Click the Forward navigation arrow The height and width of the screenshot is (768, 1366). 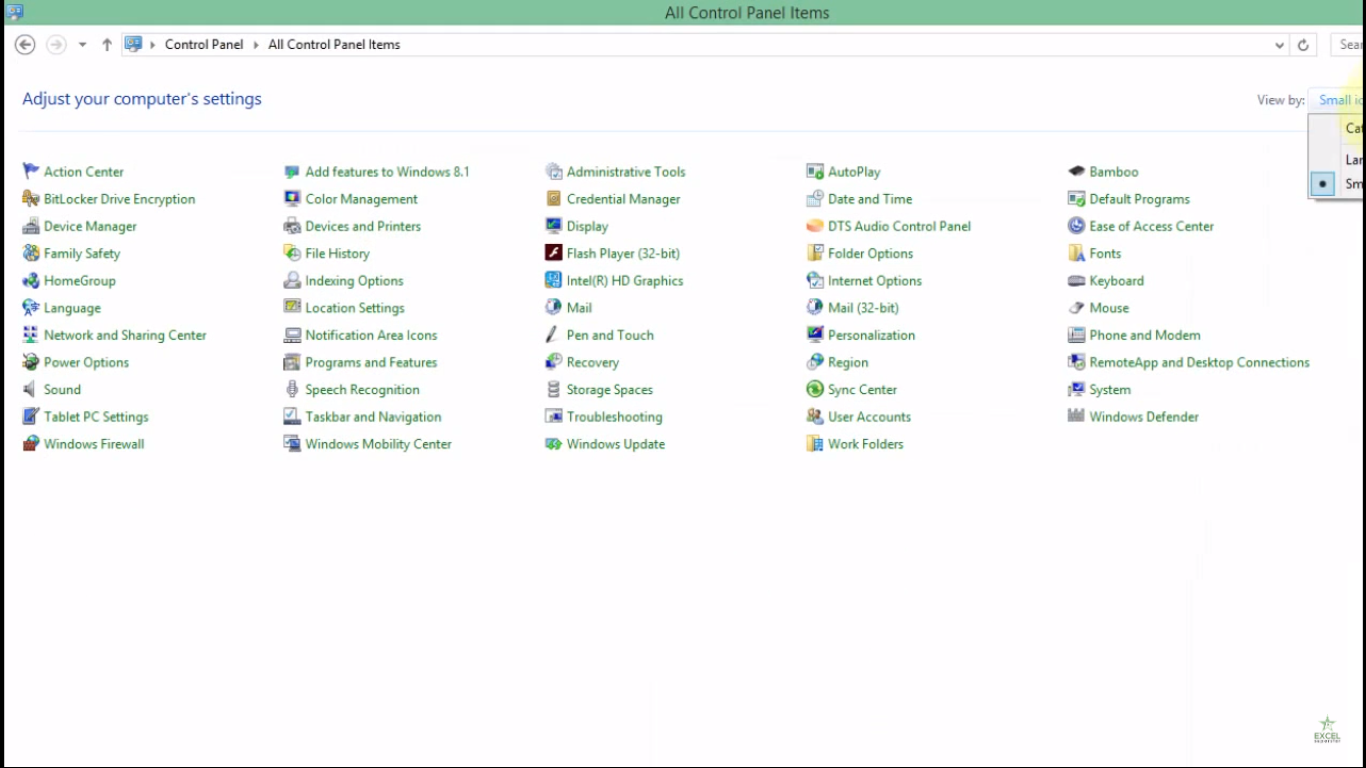tap(56, 45)
